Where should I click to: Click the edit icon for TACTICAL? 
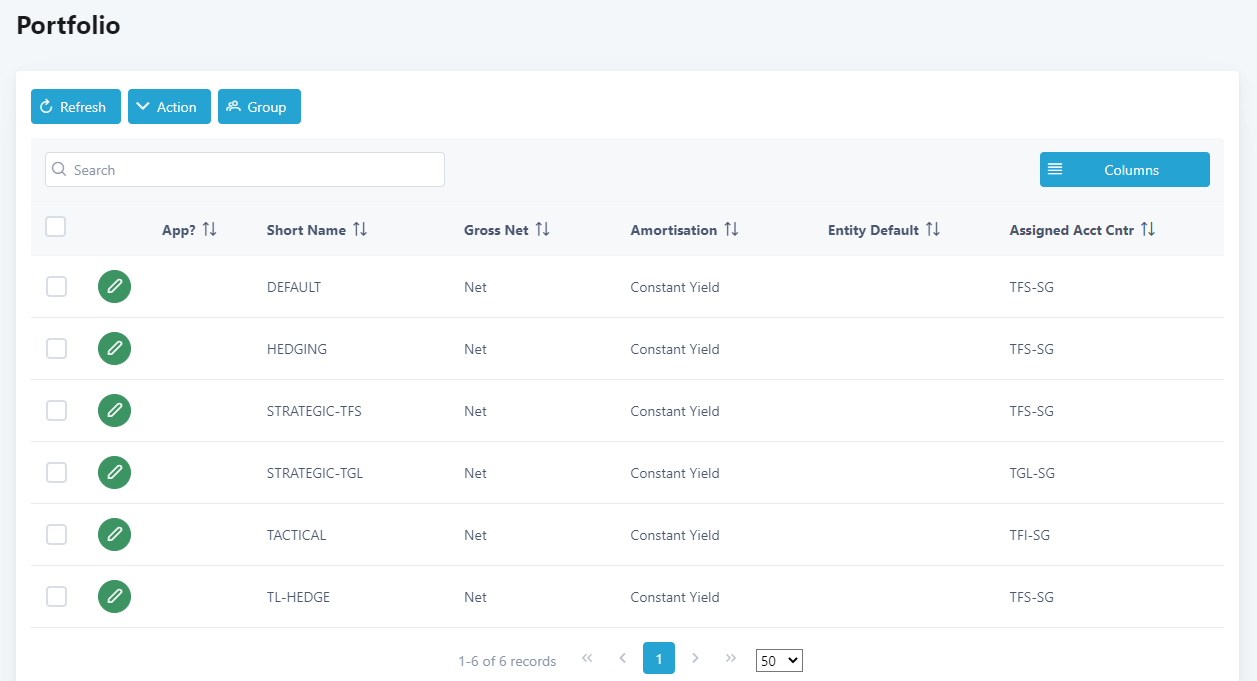point(114,535)
